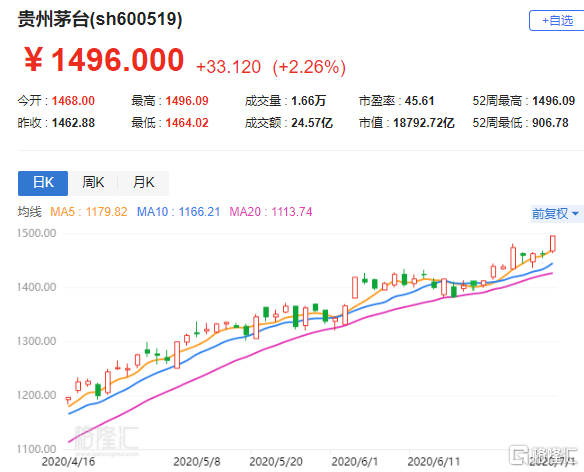The width and height of the screenshot is (584, 472).
Task: Select the latest red candlestick near 1496
Action: coord(553,244)
